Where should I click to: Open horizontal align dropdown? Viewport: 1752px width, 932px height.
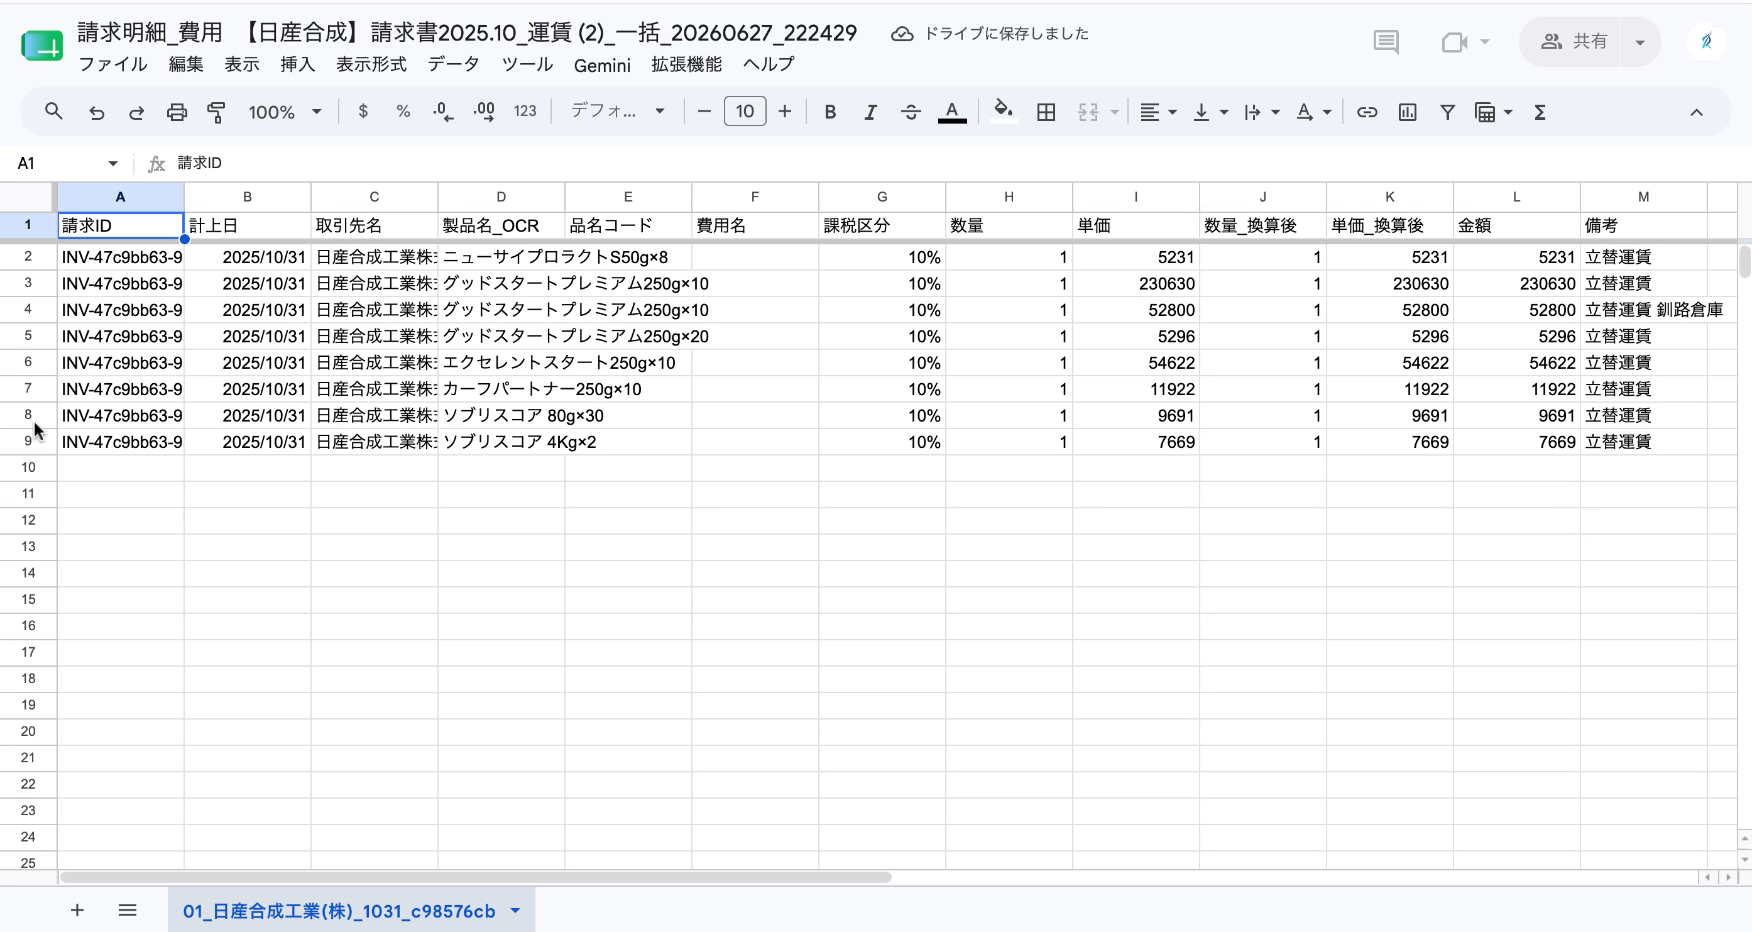point(1158,112)
